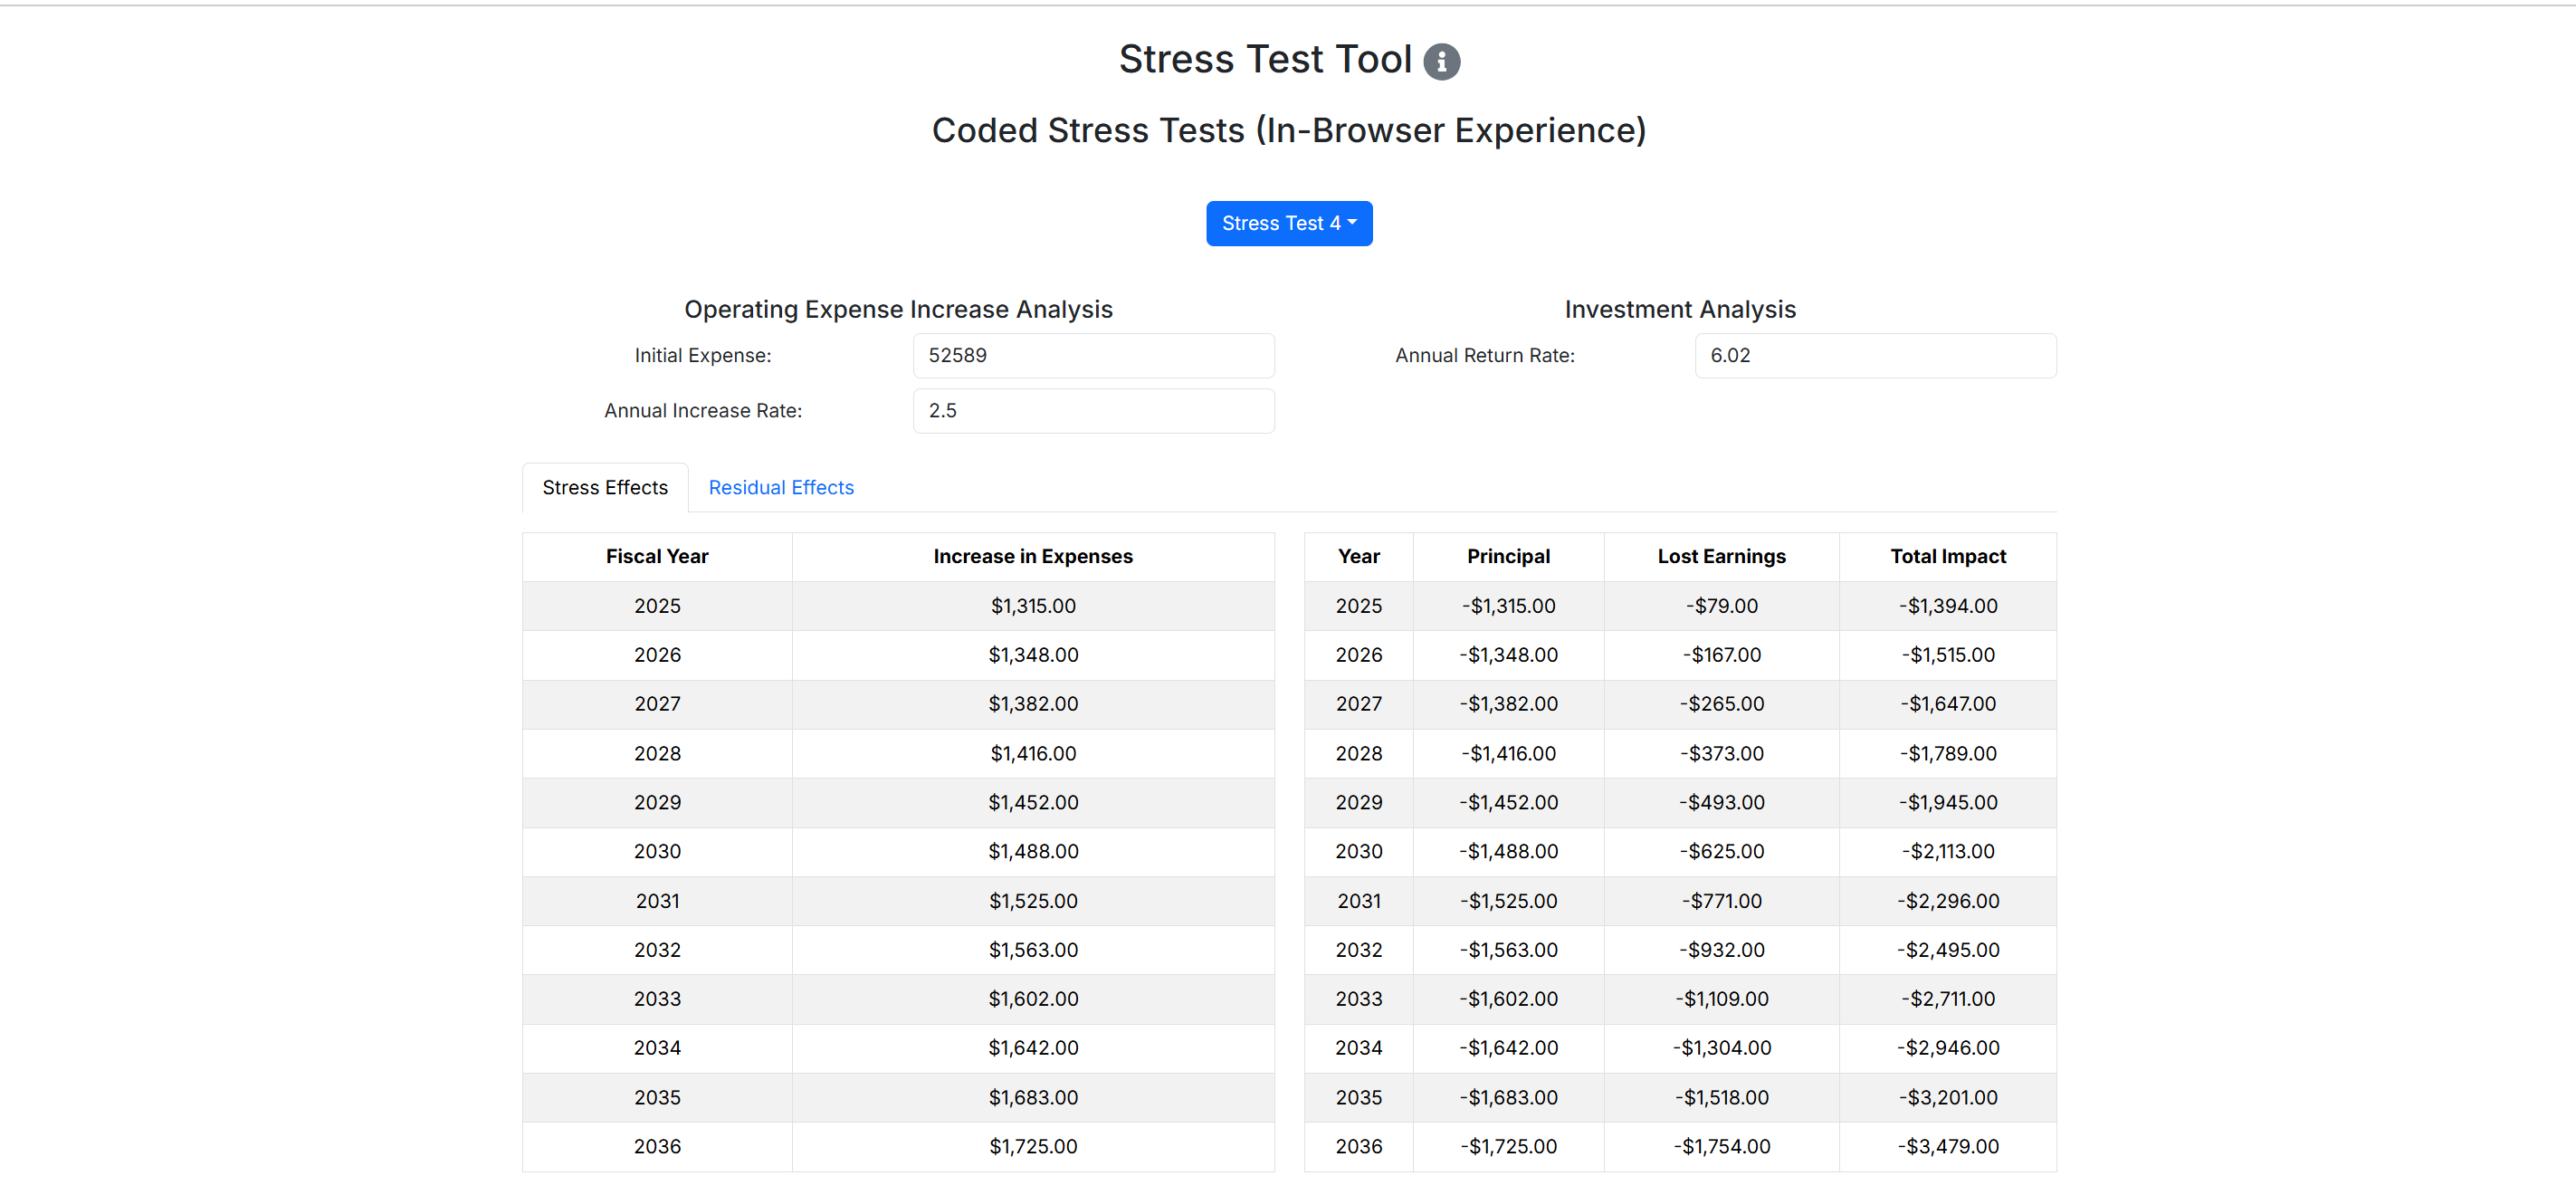This screenshot has height=1195, width=2576.
Task: Click the -$1,304.00 lost earnings value
Action: tap(1721, 1048)
